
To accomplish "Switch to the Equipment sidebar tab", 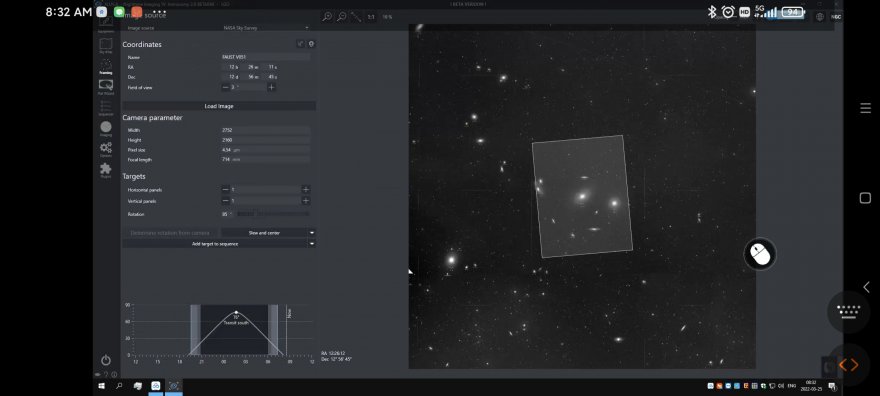I will [x=106, y=25].
